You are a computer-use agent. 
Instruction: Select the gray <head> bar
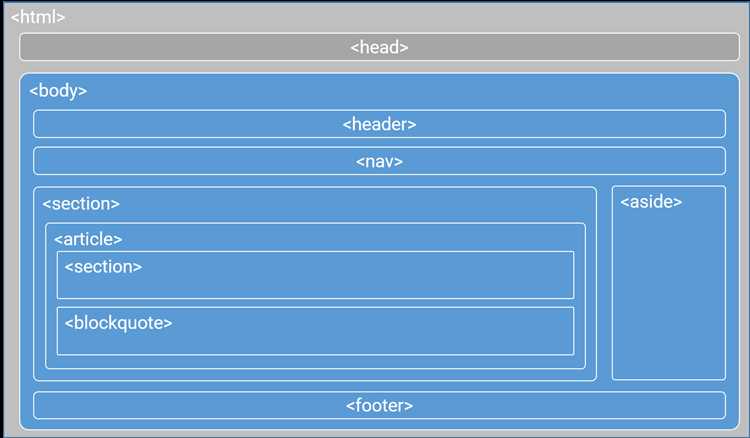point(379,47)
